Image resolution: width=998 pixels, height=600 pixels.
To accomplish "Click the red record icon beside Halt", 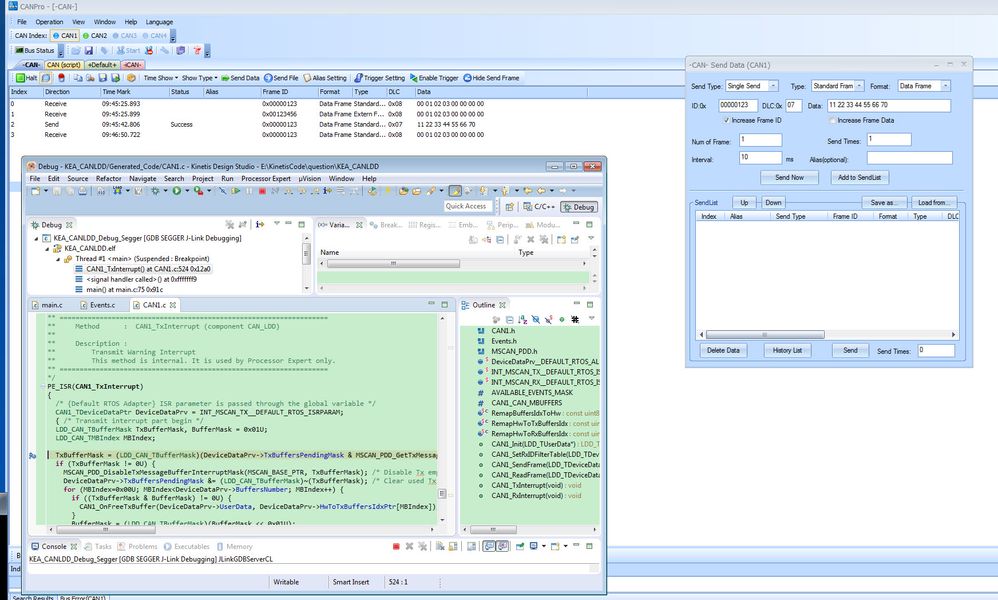I will [61, 78].
